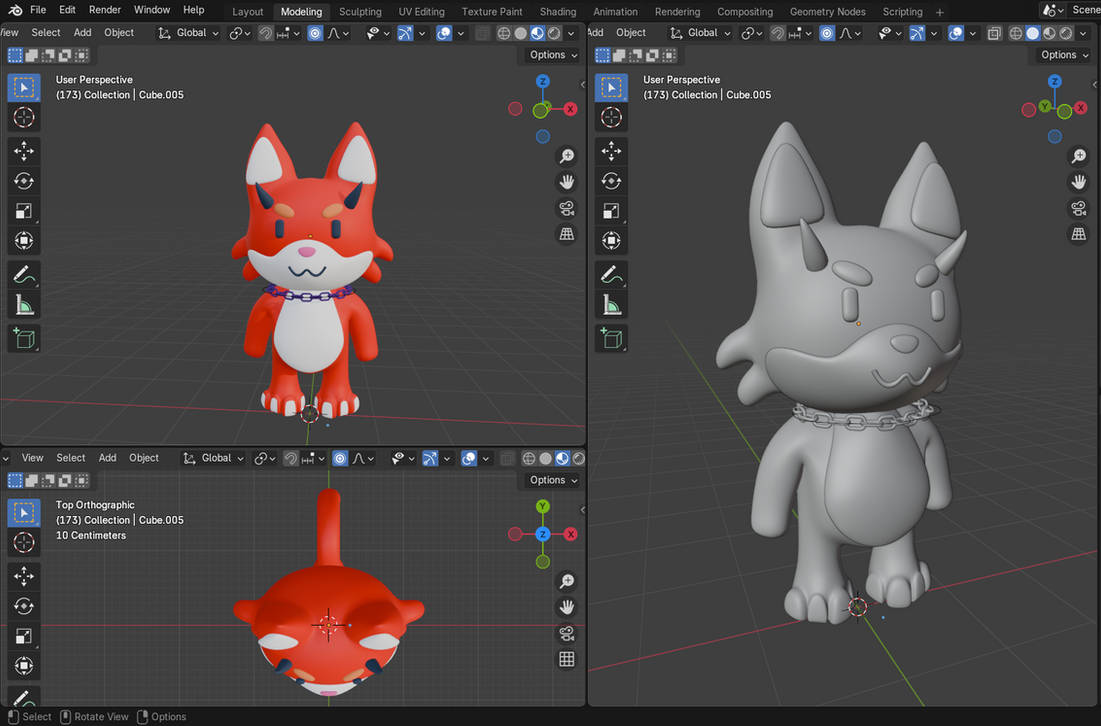This screenshot has height=726, width=1101.
Task: Toggle proportional editing in top-left viewport header
Action: [315, 33]
